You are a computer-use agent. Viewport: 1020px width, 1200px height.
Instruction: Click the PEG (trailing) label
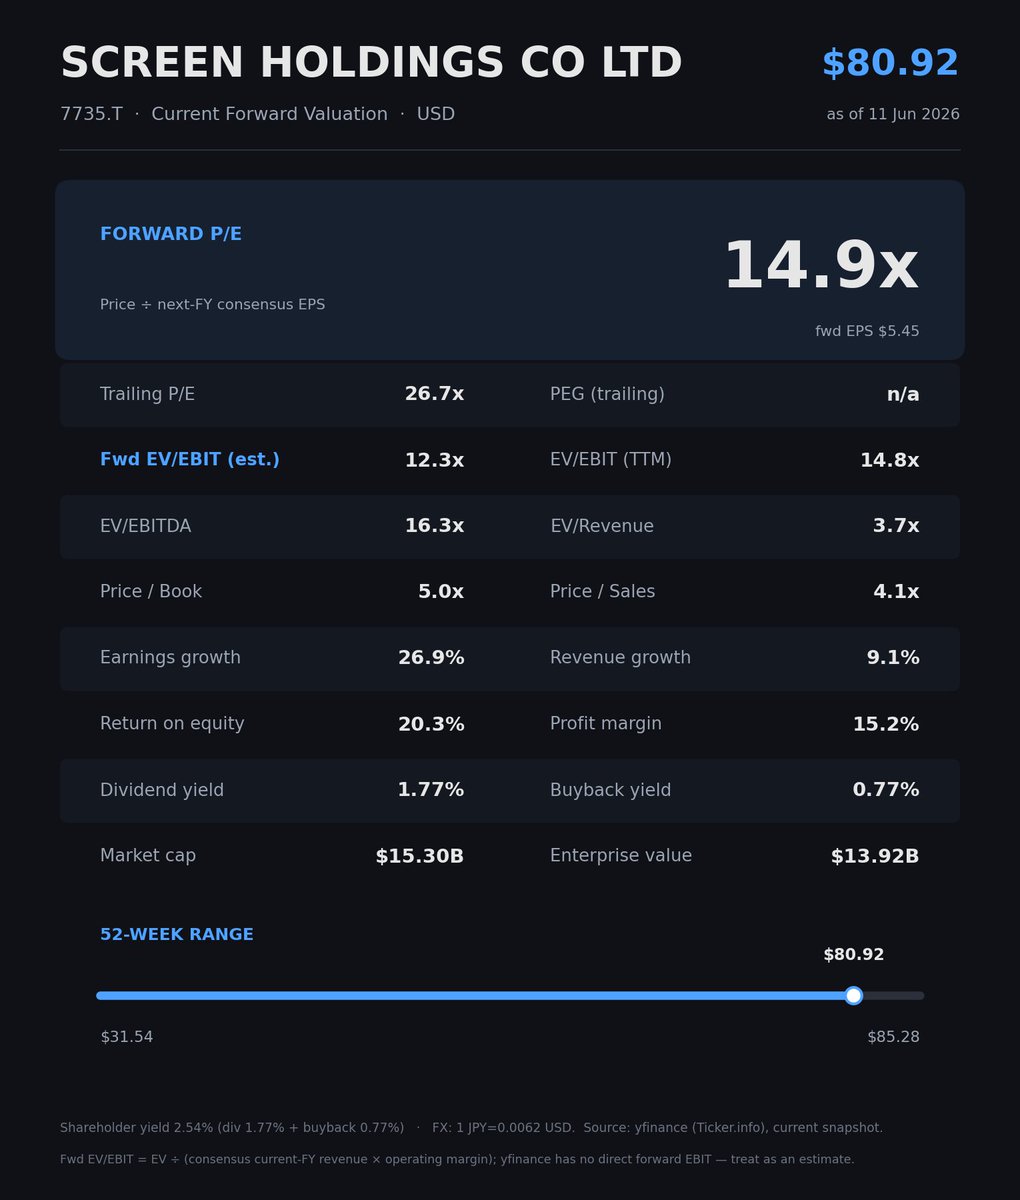607,394
